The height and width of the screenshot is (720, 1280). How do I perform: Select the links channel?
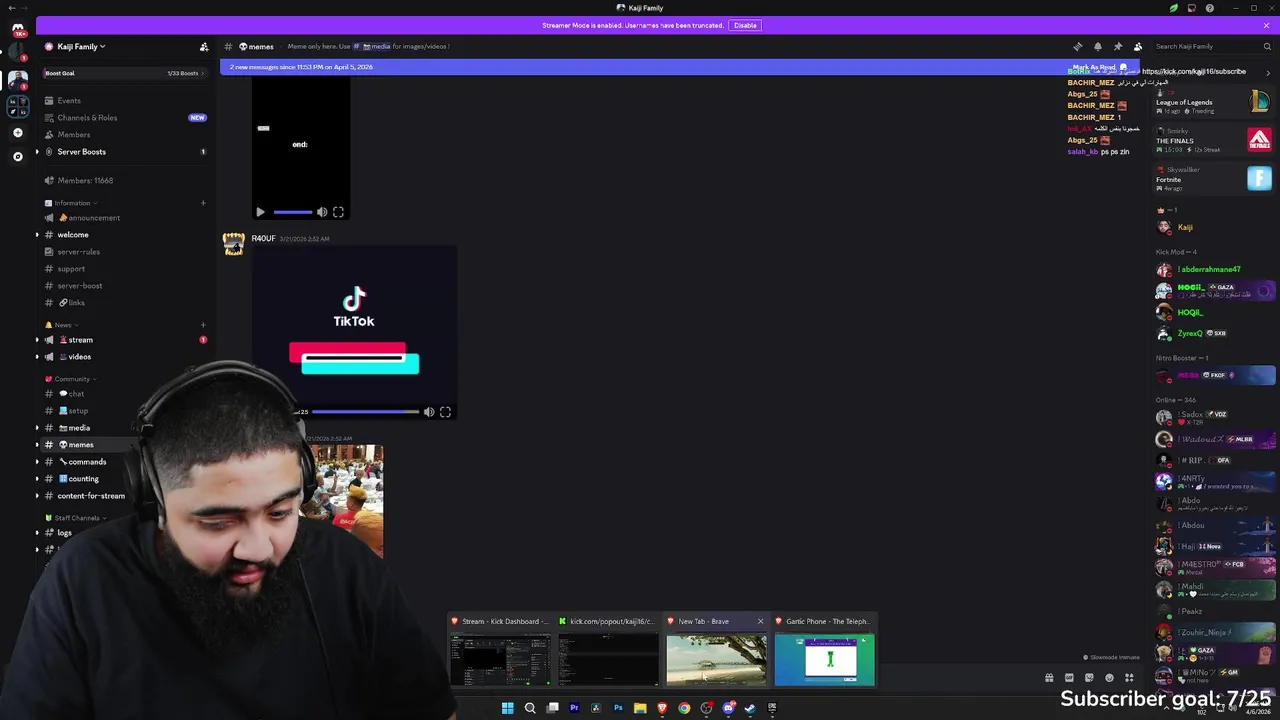click(124, 303)
